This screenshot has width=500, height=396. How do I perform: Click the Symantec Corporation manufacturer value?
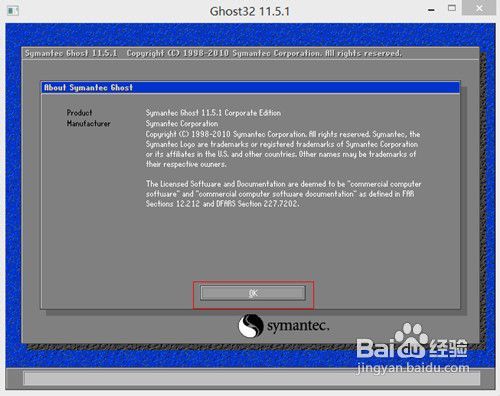coord(182,123)
